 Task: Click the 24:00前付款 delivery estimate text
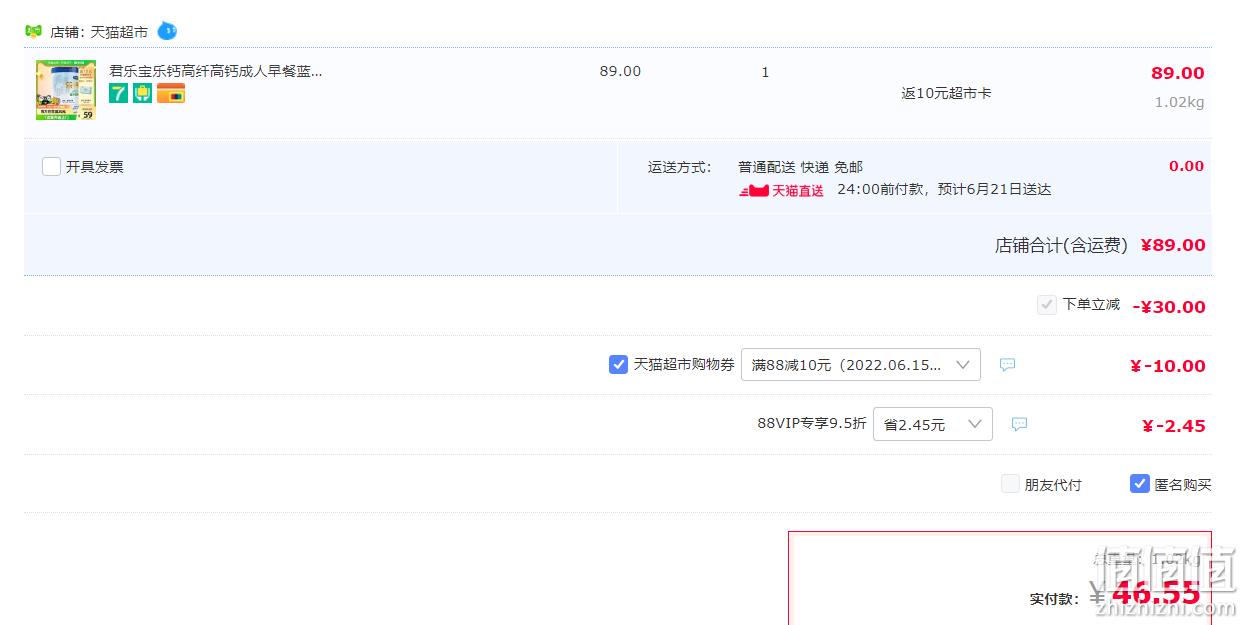coord(944,189)
